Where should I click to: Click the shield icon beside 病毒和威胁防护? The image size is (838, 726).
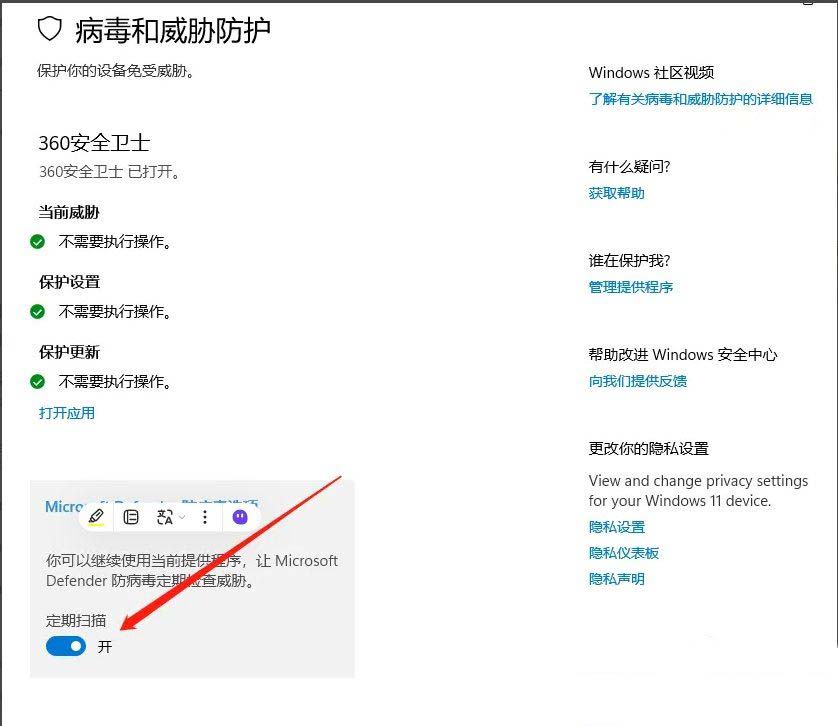pos(50,28)
